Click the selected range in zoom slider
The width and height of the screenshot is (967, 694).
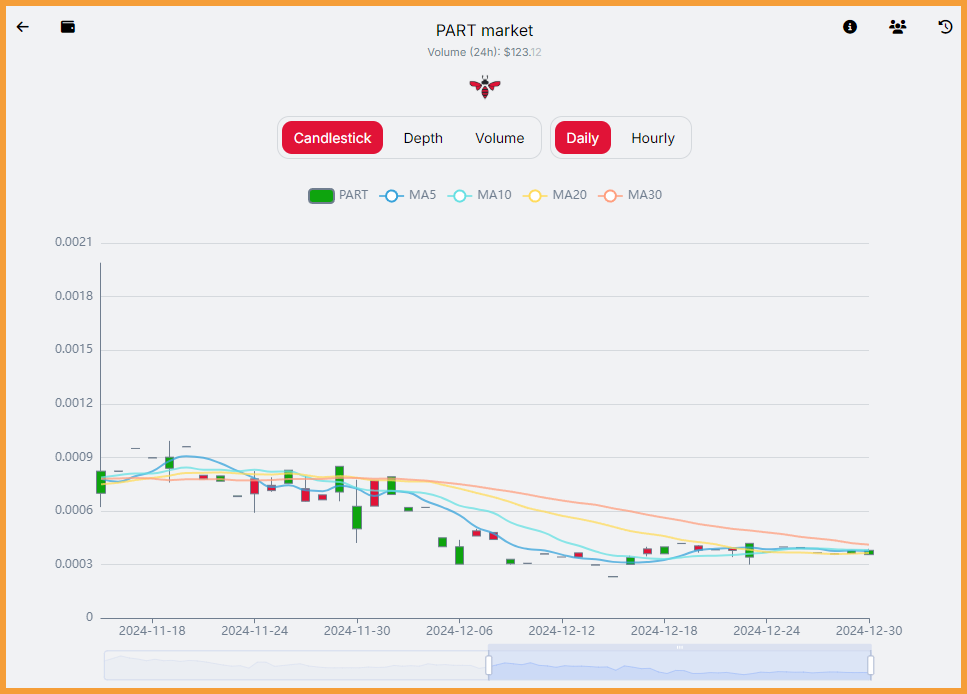pos(680,666)
